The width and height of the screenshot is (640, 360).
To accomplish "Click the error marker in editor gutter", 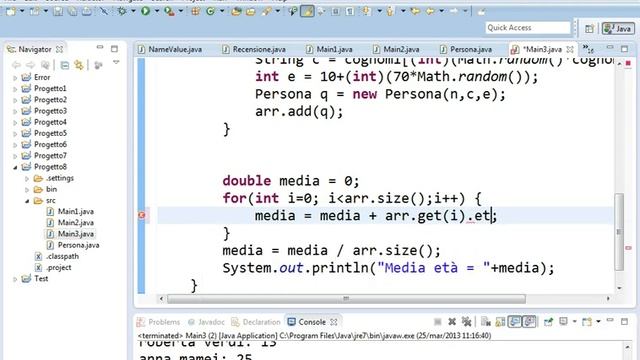I will [x=142, y=215].
